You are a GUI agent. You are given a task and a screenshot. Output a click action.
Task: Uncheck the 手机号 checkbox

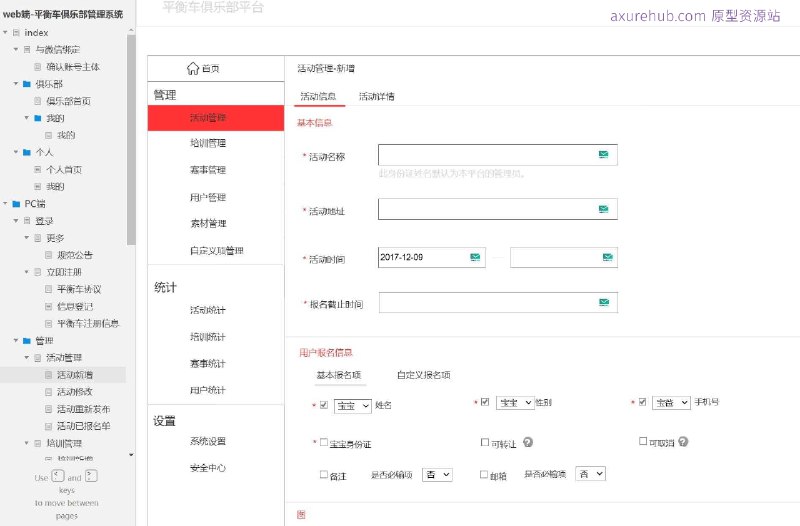pos(643,402)
